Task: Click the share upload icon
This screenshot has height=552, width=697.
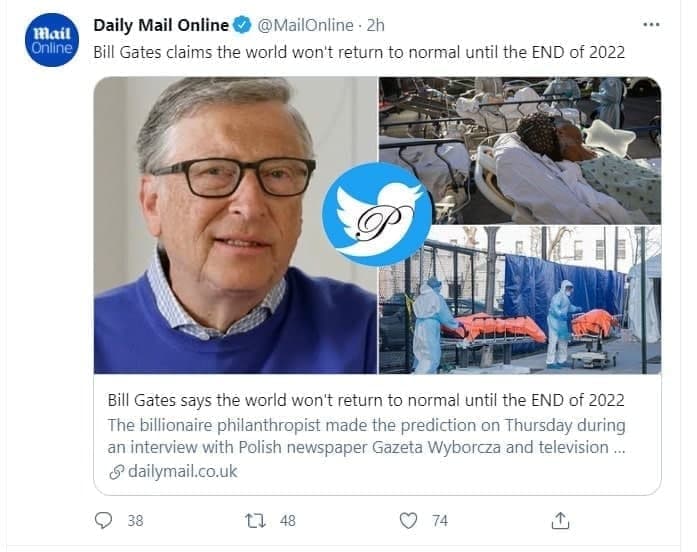Action: pos(561,520)
